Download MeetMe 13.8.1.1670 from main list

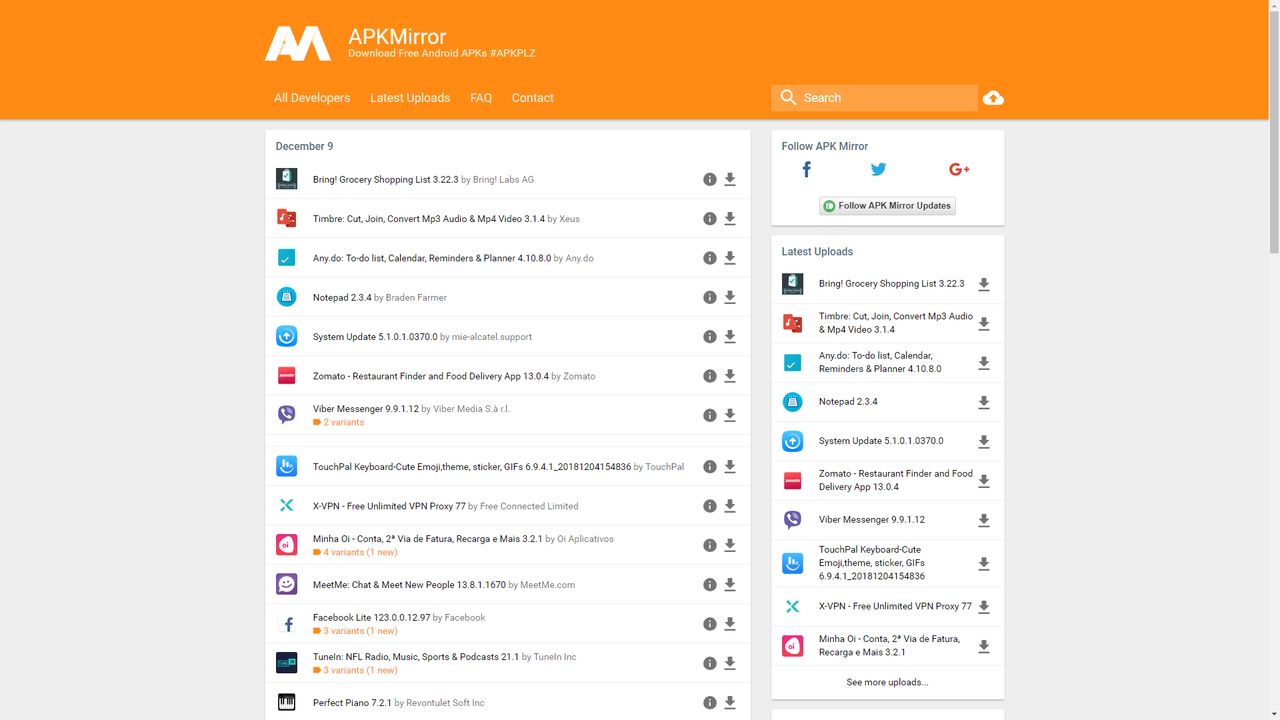(730, 585)
